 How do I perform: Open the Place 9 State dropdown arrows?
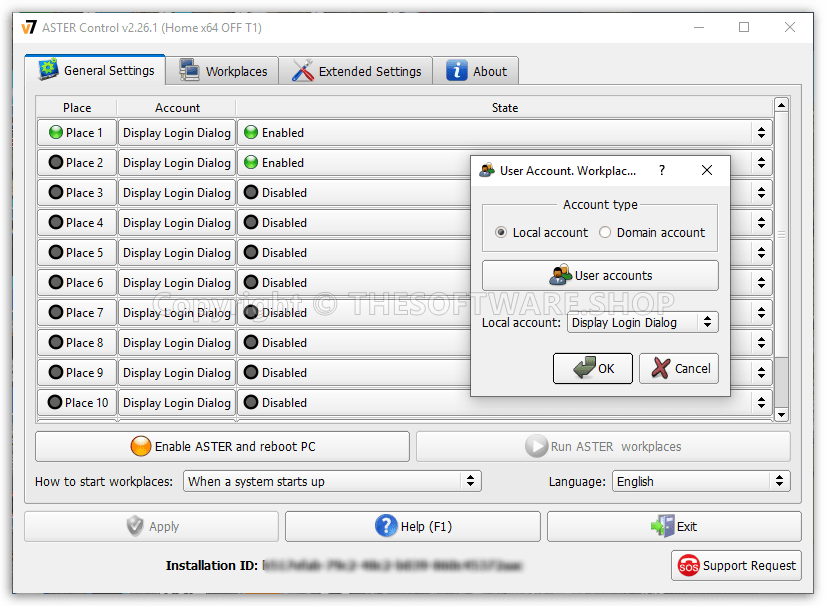pyautogui.click(x=761, y=373)
